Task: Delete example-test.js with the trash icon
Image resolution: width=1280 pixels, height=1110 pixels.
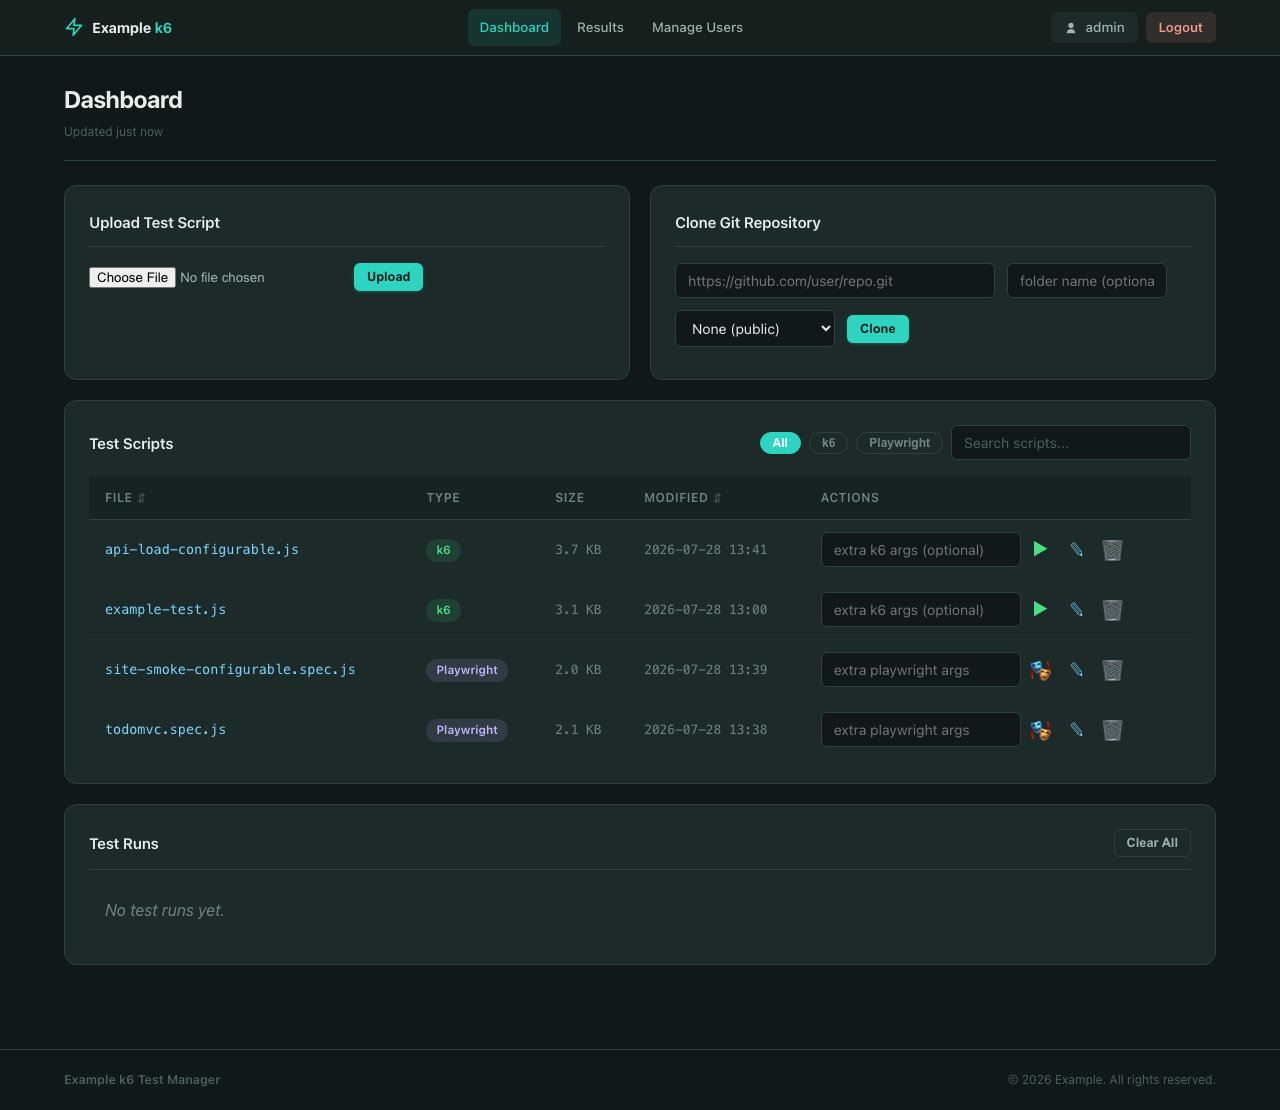Action: tap(1112, 609)
